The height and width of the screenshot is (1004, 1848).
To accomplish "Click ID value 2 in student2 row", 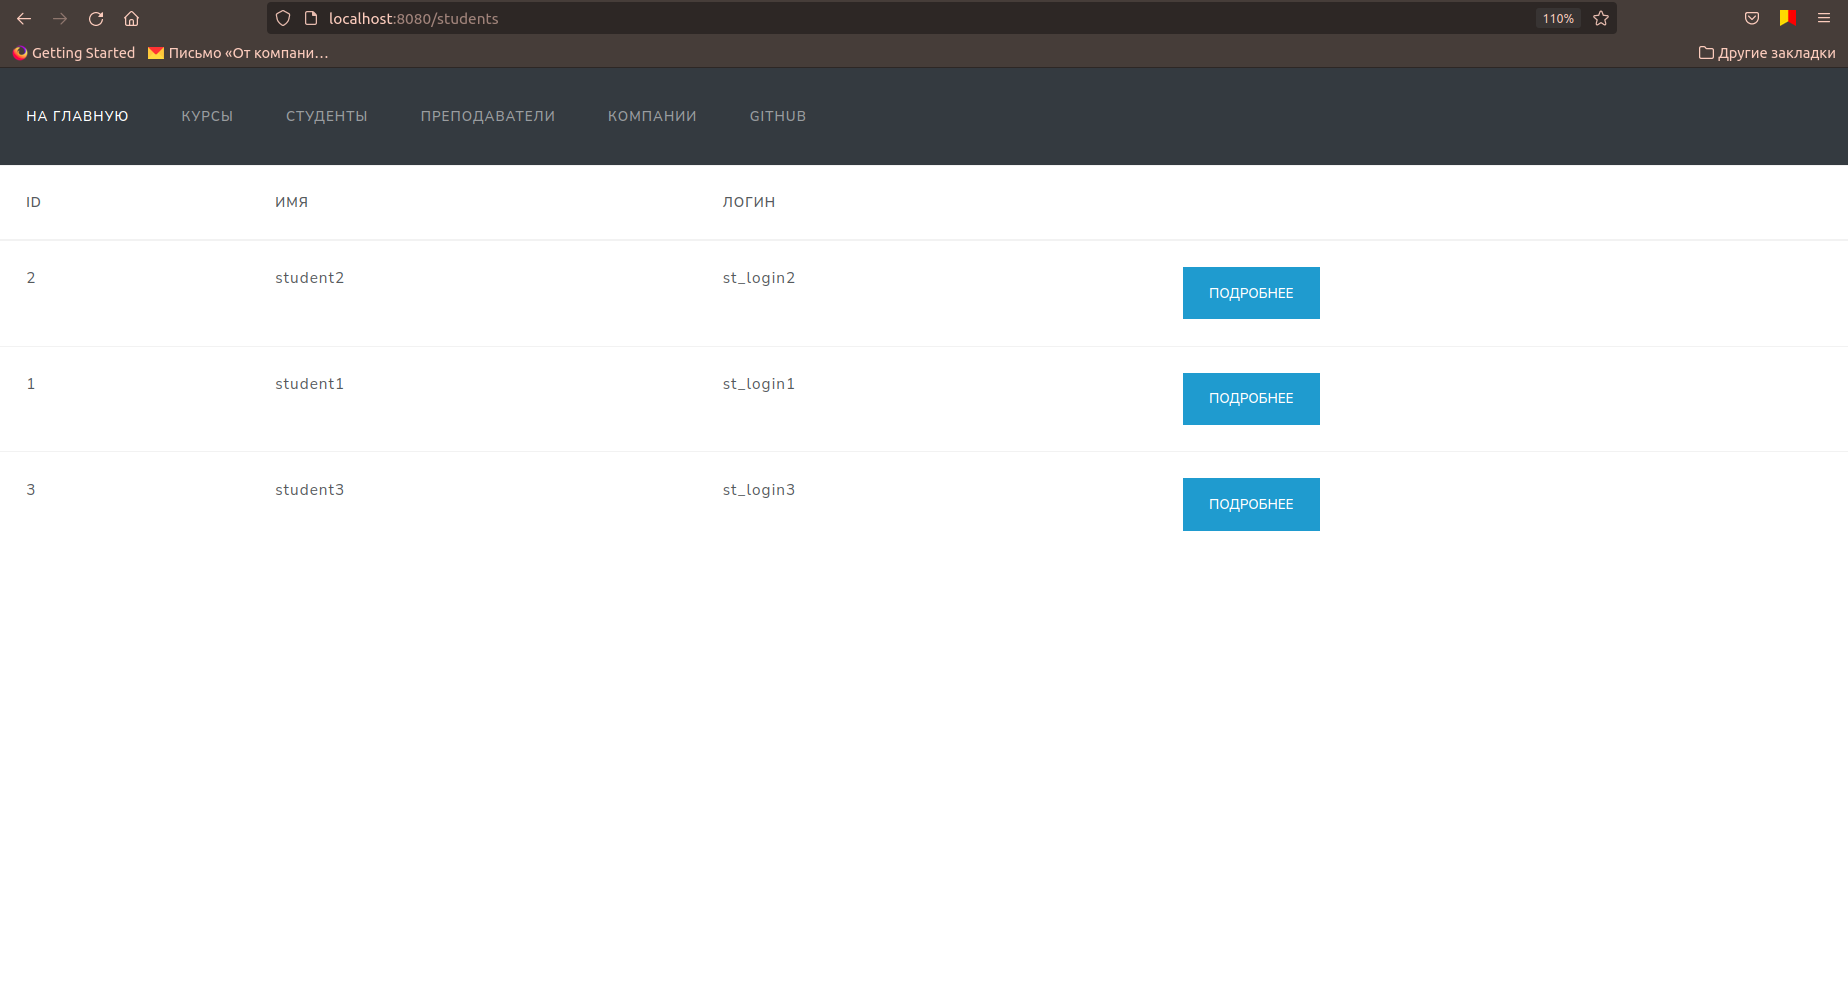I will 31,278.
